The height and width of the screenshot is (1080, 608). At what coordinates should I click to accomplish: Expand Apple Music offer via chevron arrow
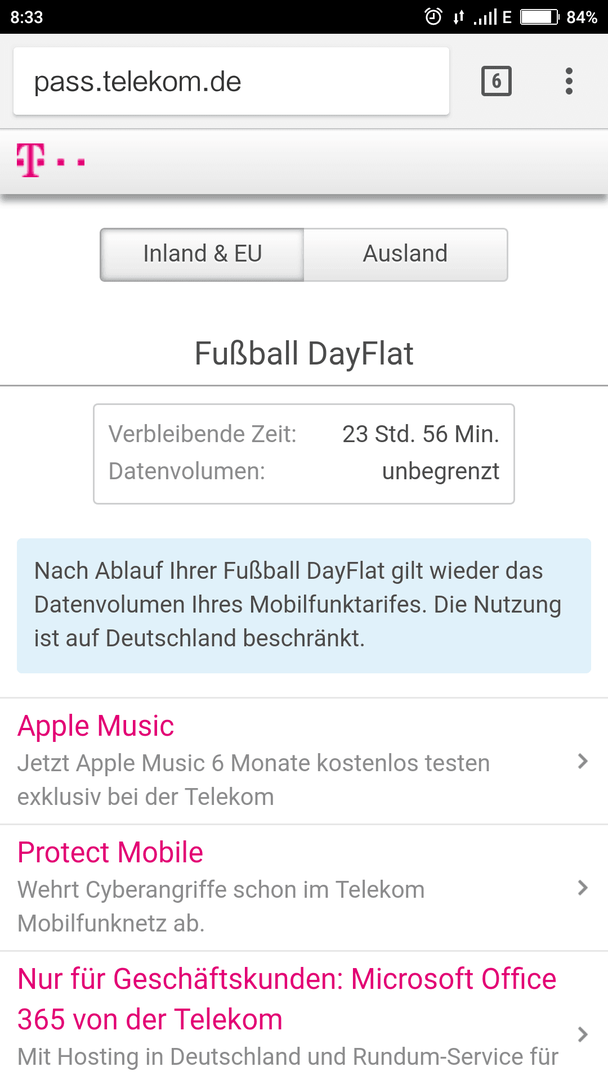point(583,761)
